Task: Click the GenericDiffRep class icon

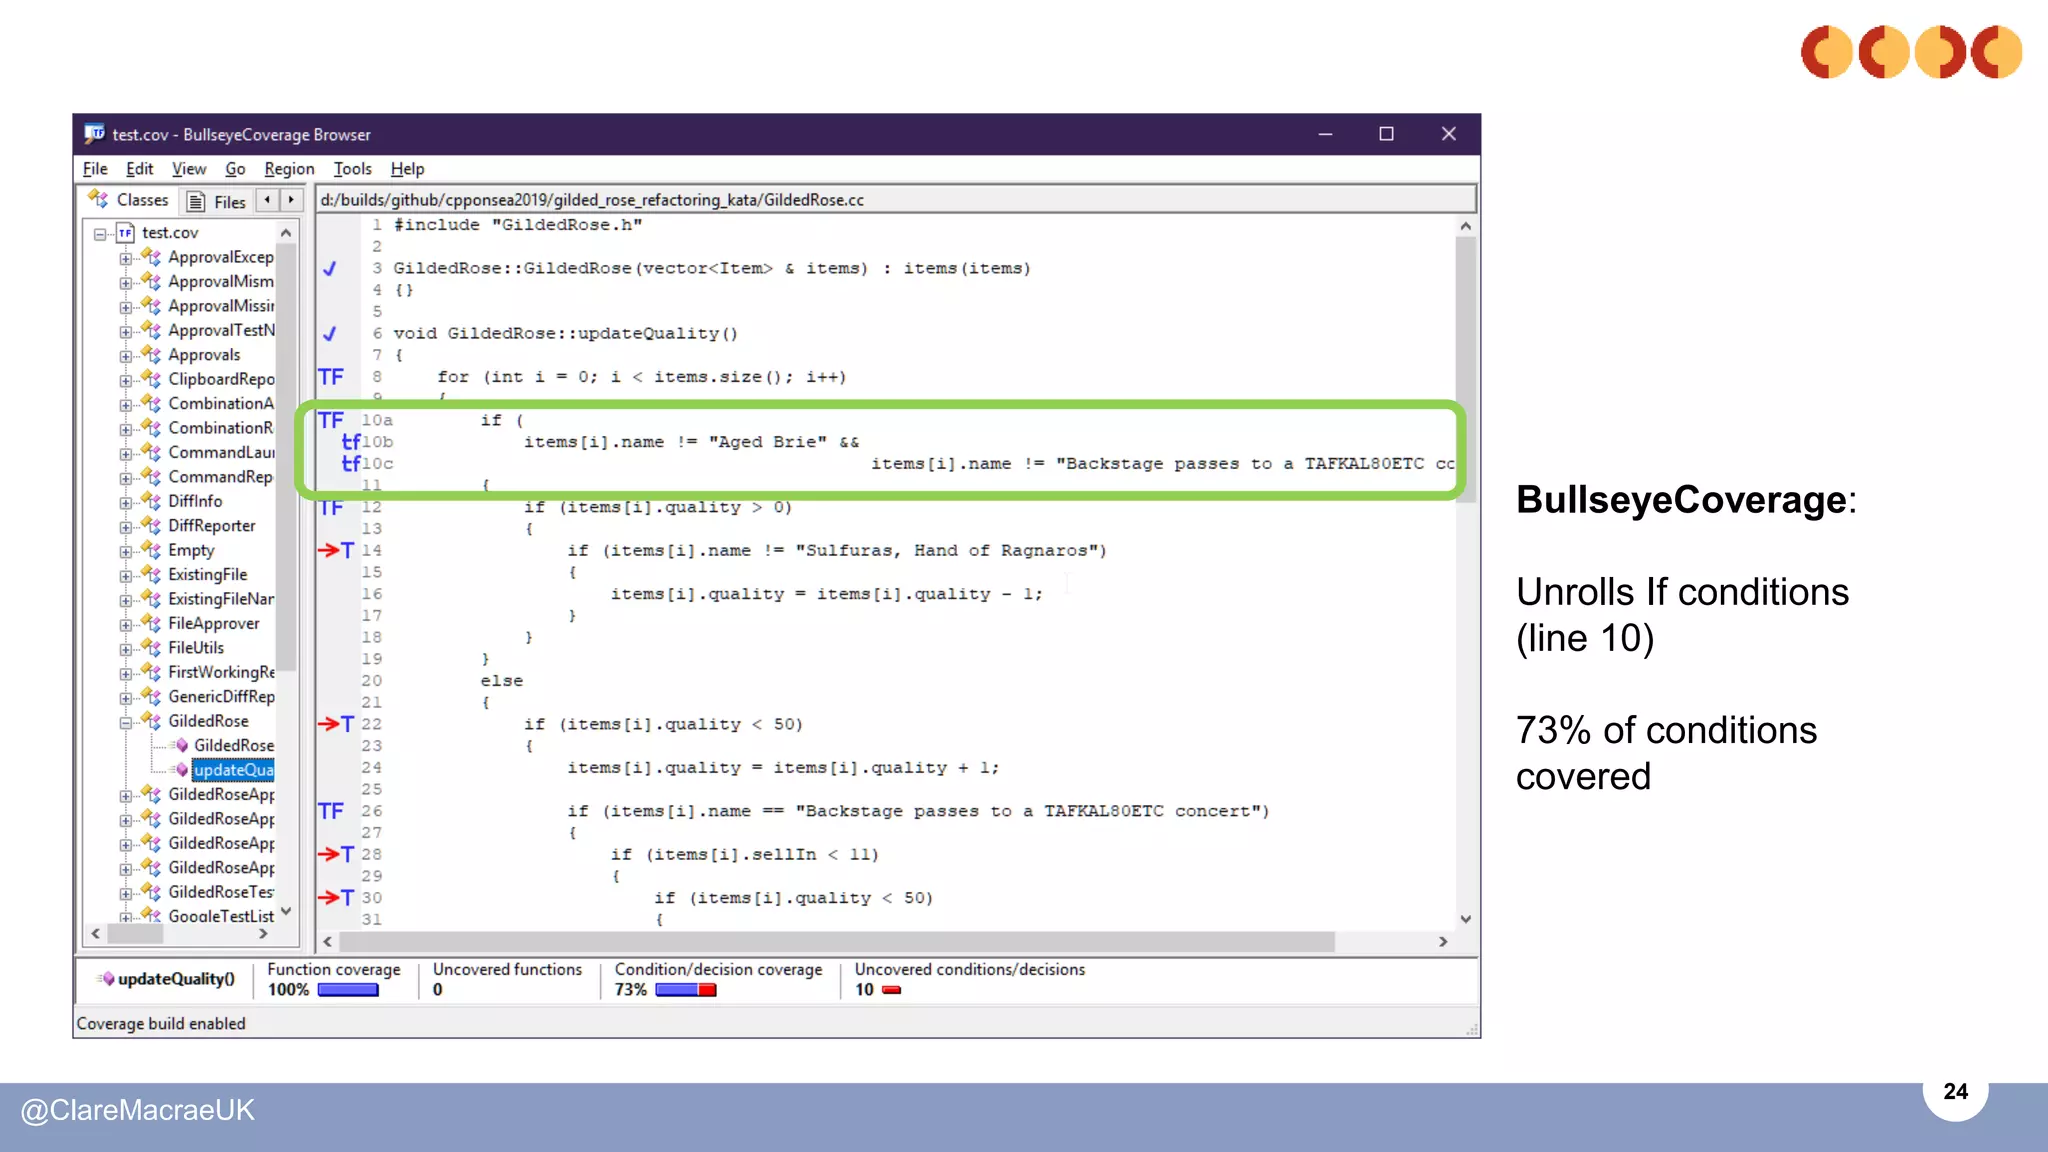Action: pos(151,696)
